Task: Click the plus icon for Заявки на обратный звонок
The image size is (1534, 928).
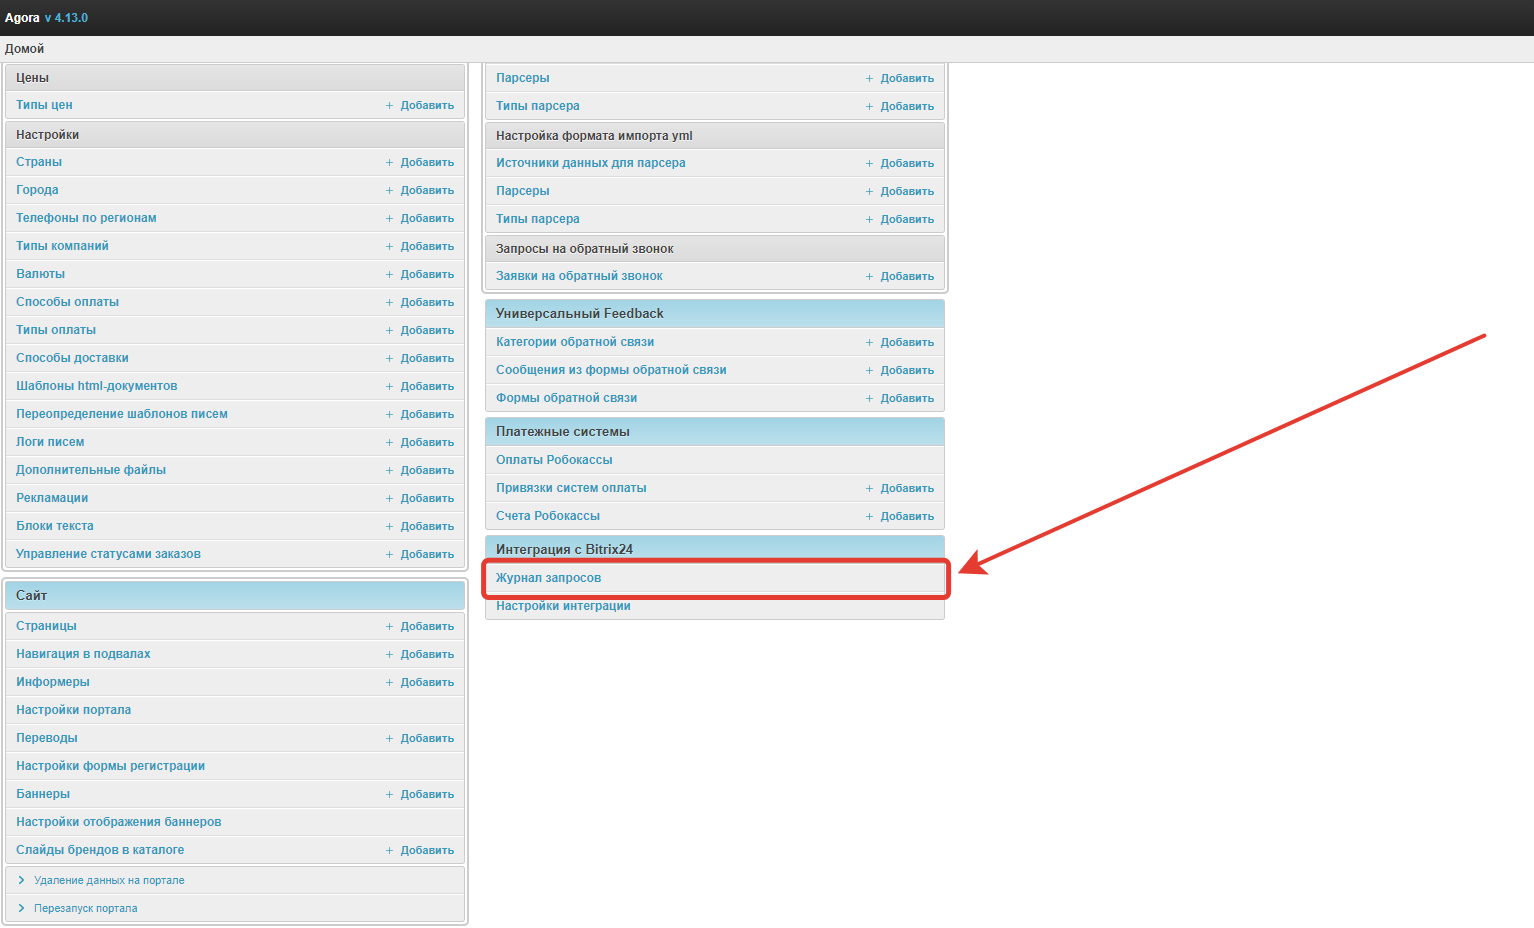Action: 869,276
